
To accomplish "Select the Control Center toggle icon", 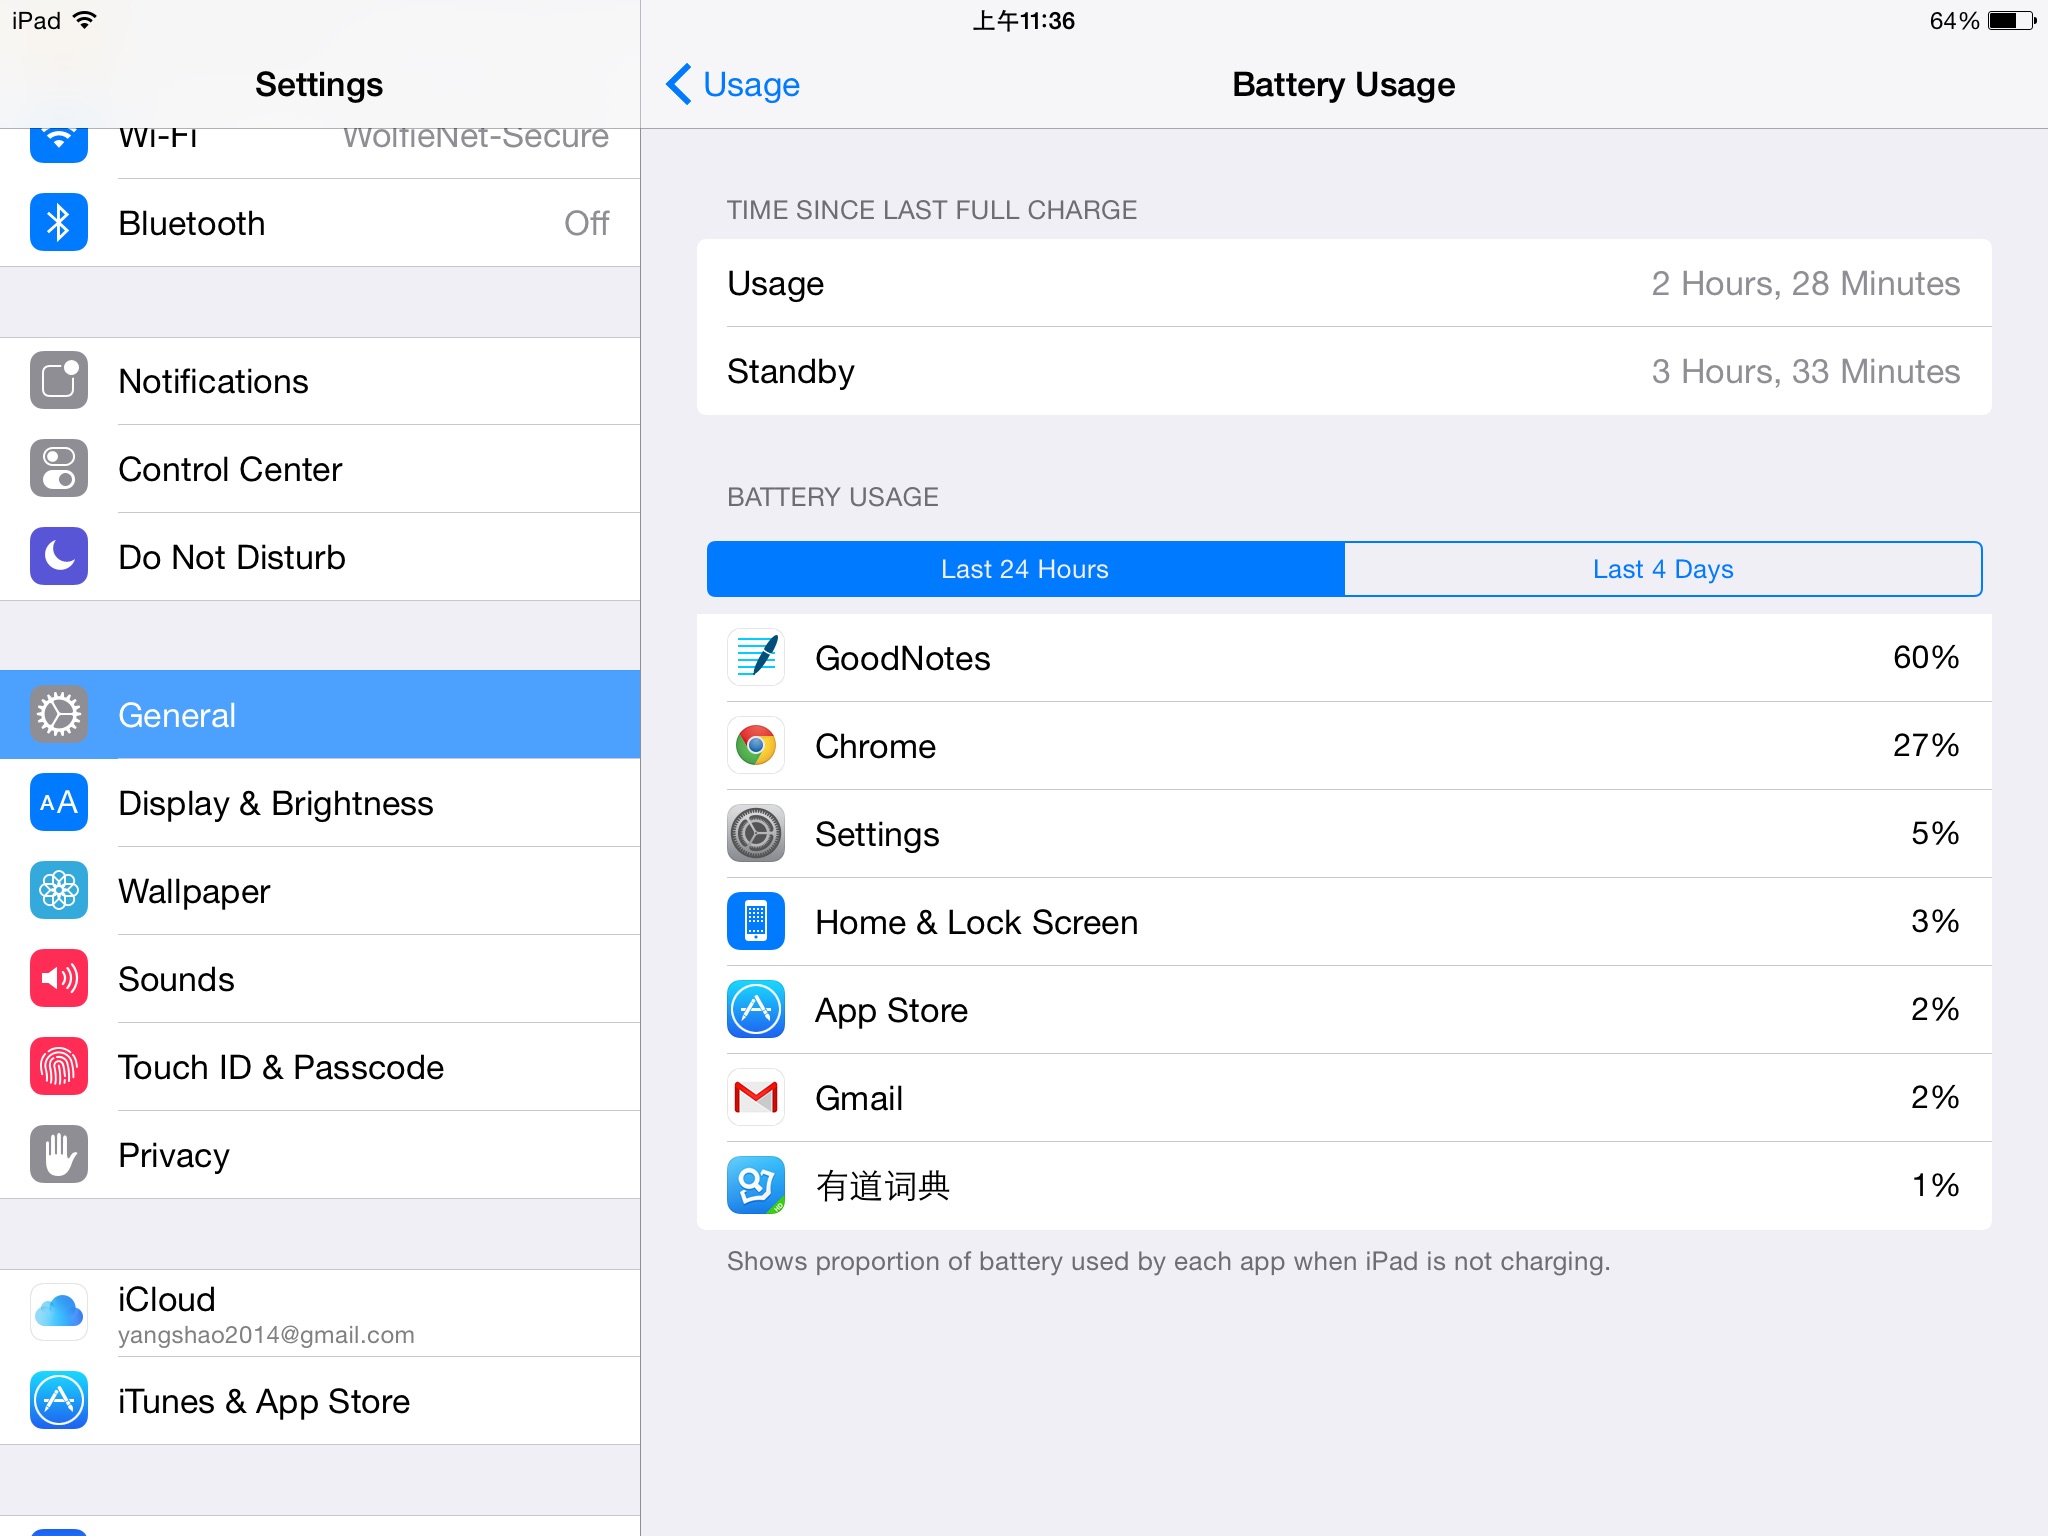I will pos(59,468).
